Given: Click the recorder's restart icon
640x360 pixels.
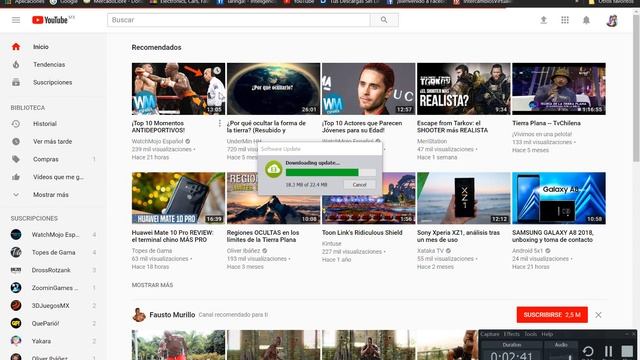Looking at the screenshot, I should pyautogui.click(x=588, y=351).
